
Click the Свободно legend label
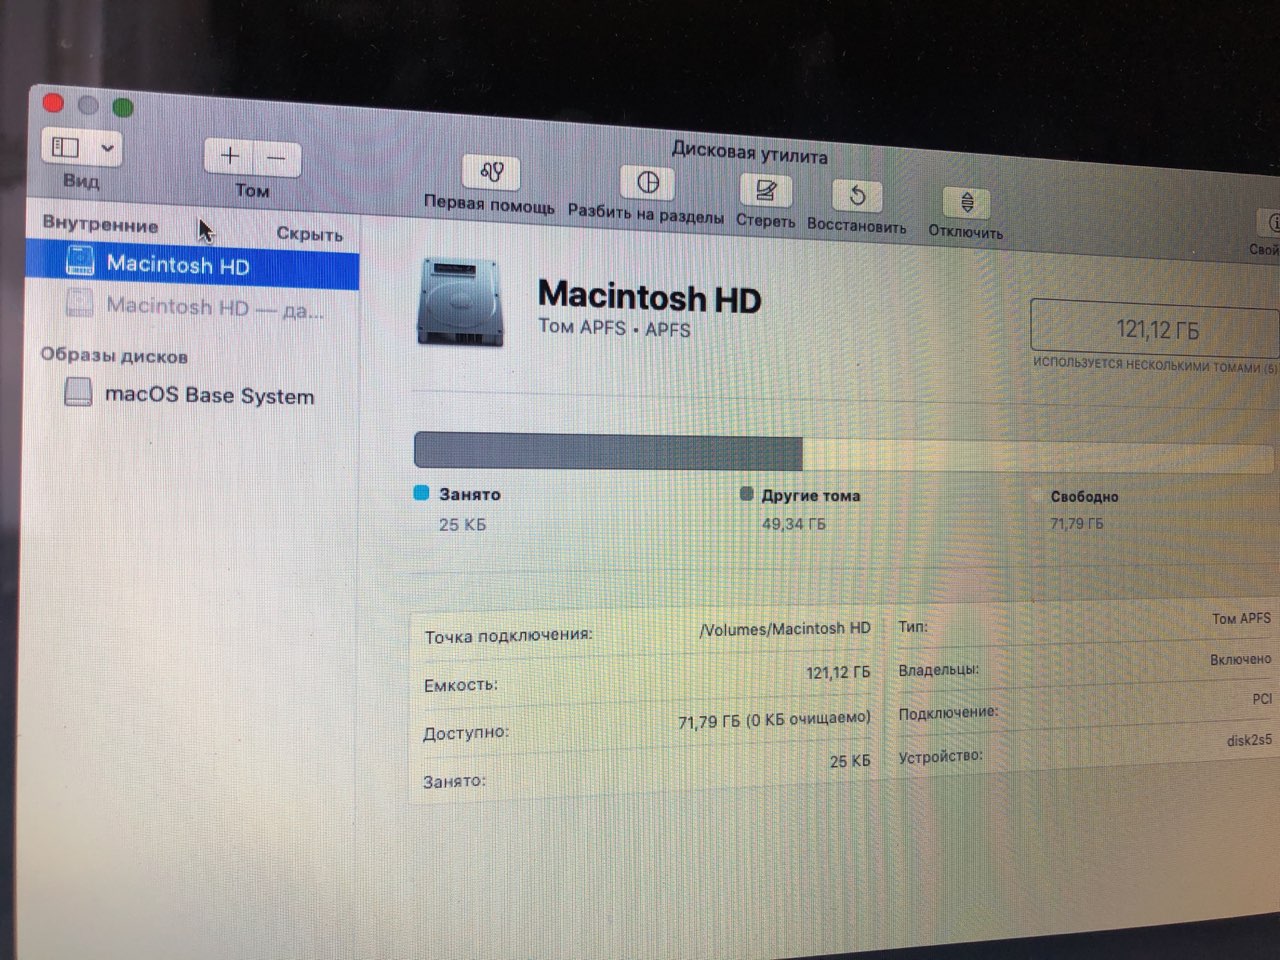1084,496
